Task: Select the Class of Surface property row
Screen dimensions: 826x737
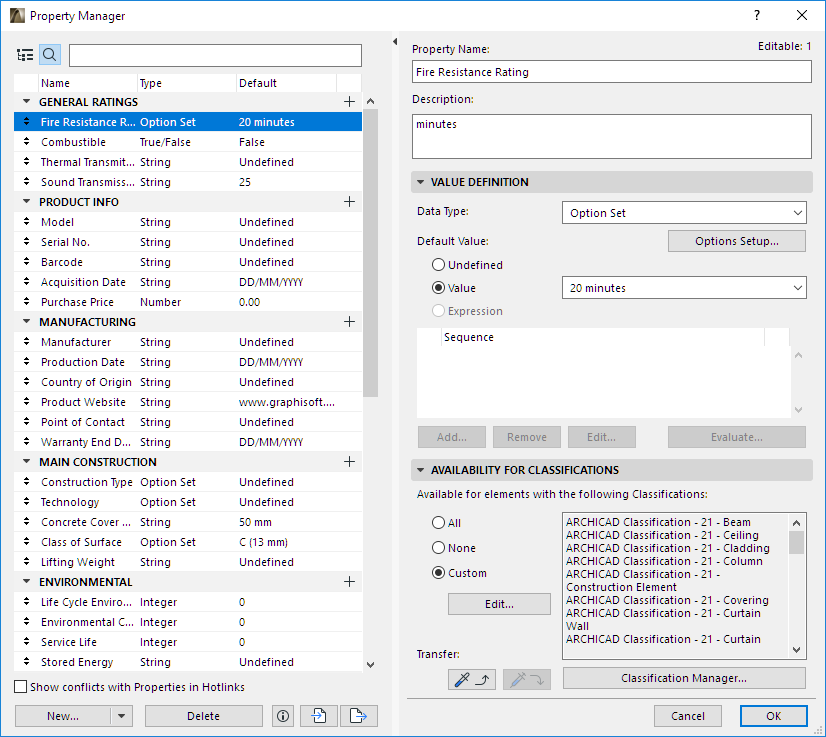Action: (188, 542)
